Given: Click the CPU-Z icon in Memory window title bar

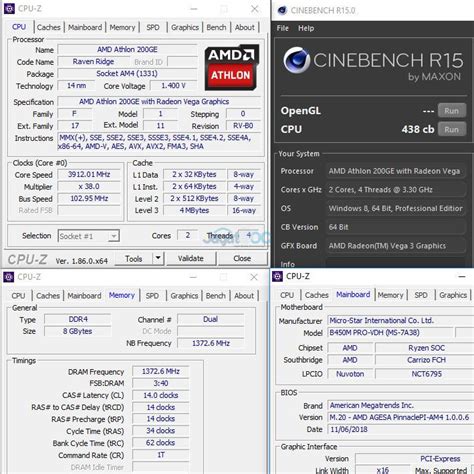Looking at the screenshot, I should (x=9, y=277).
